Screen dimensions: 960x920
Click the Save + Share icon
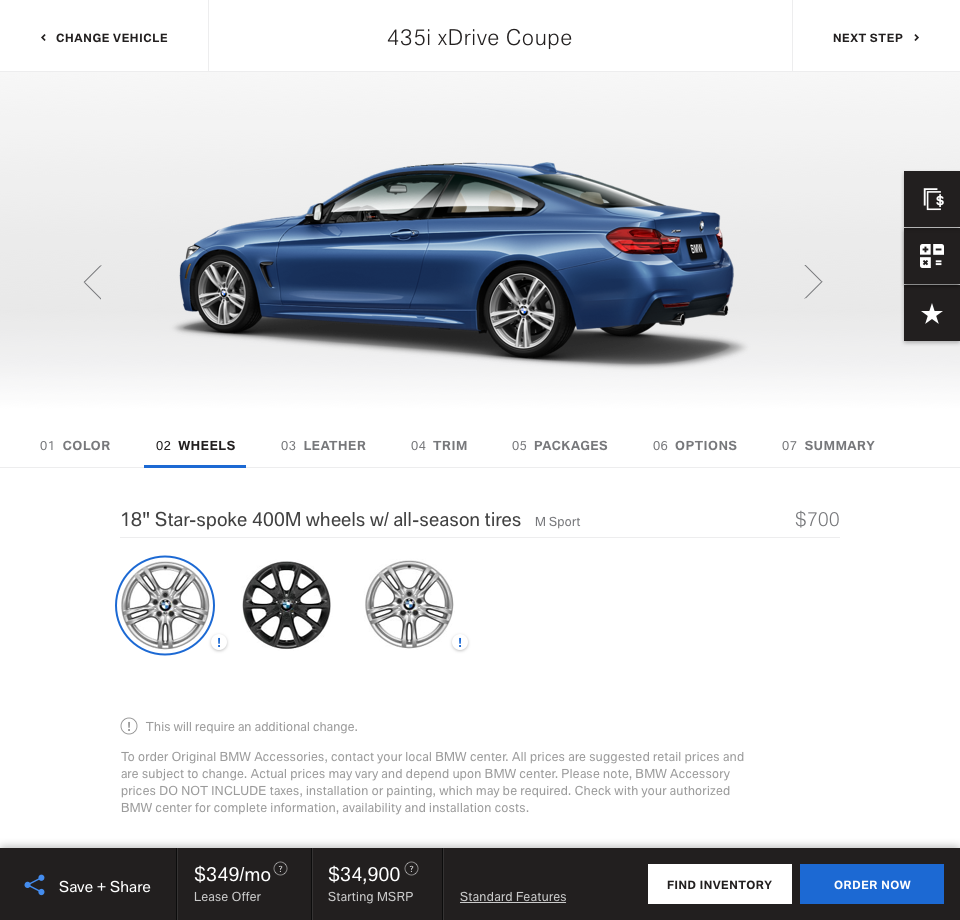click(x=34, y=885)
